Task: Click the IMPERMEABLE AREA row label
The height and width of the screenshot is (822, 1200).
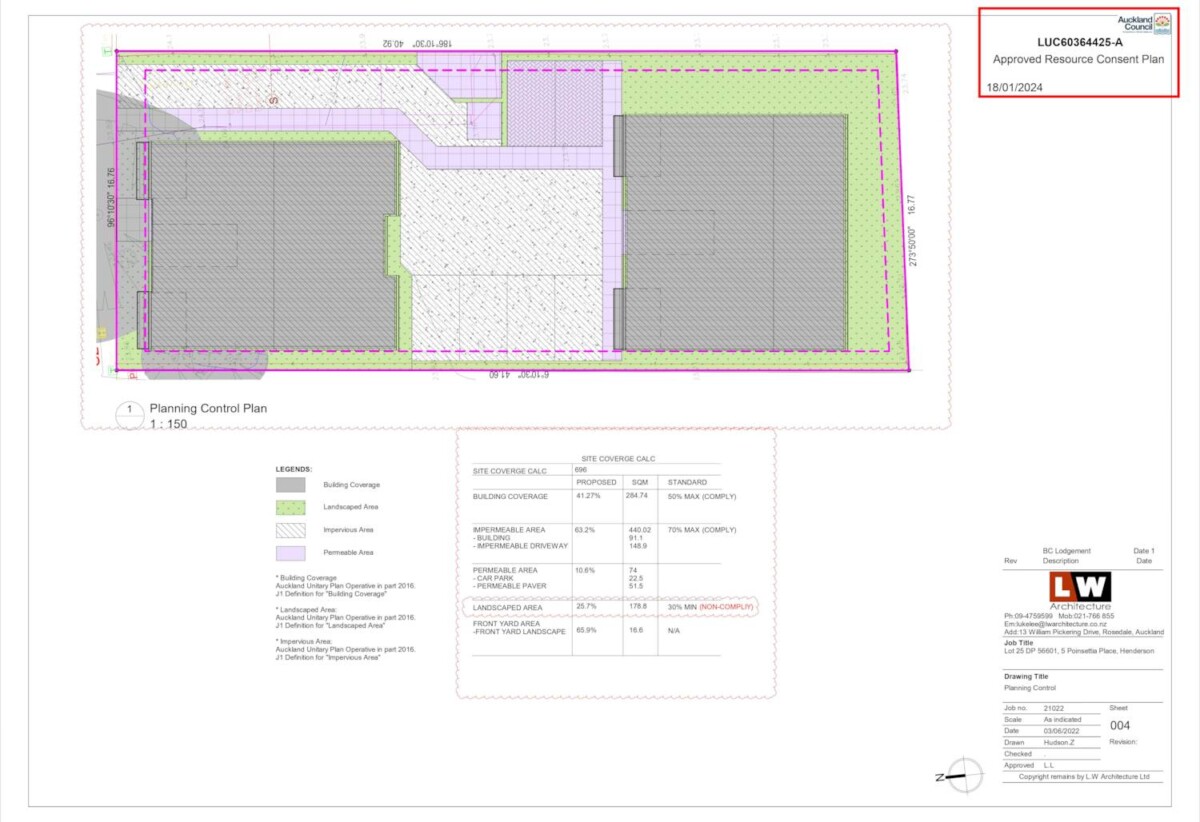Action: 509,530
